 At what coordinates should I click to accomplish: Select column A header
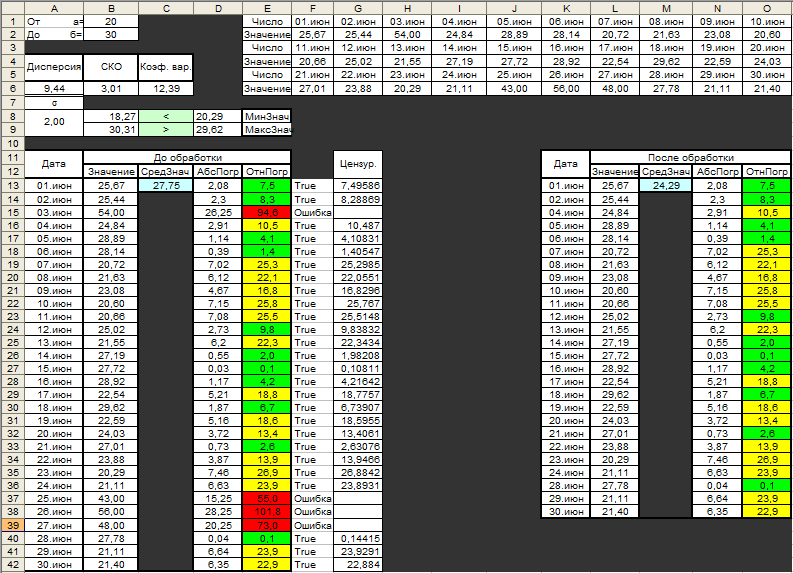point(54,9)
